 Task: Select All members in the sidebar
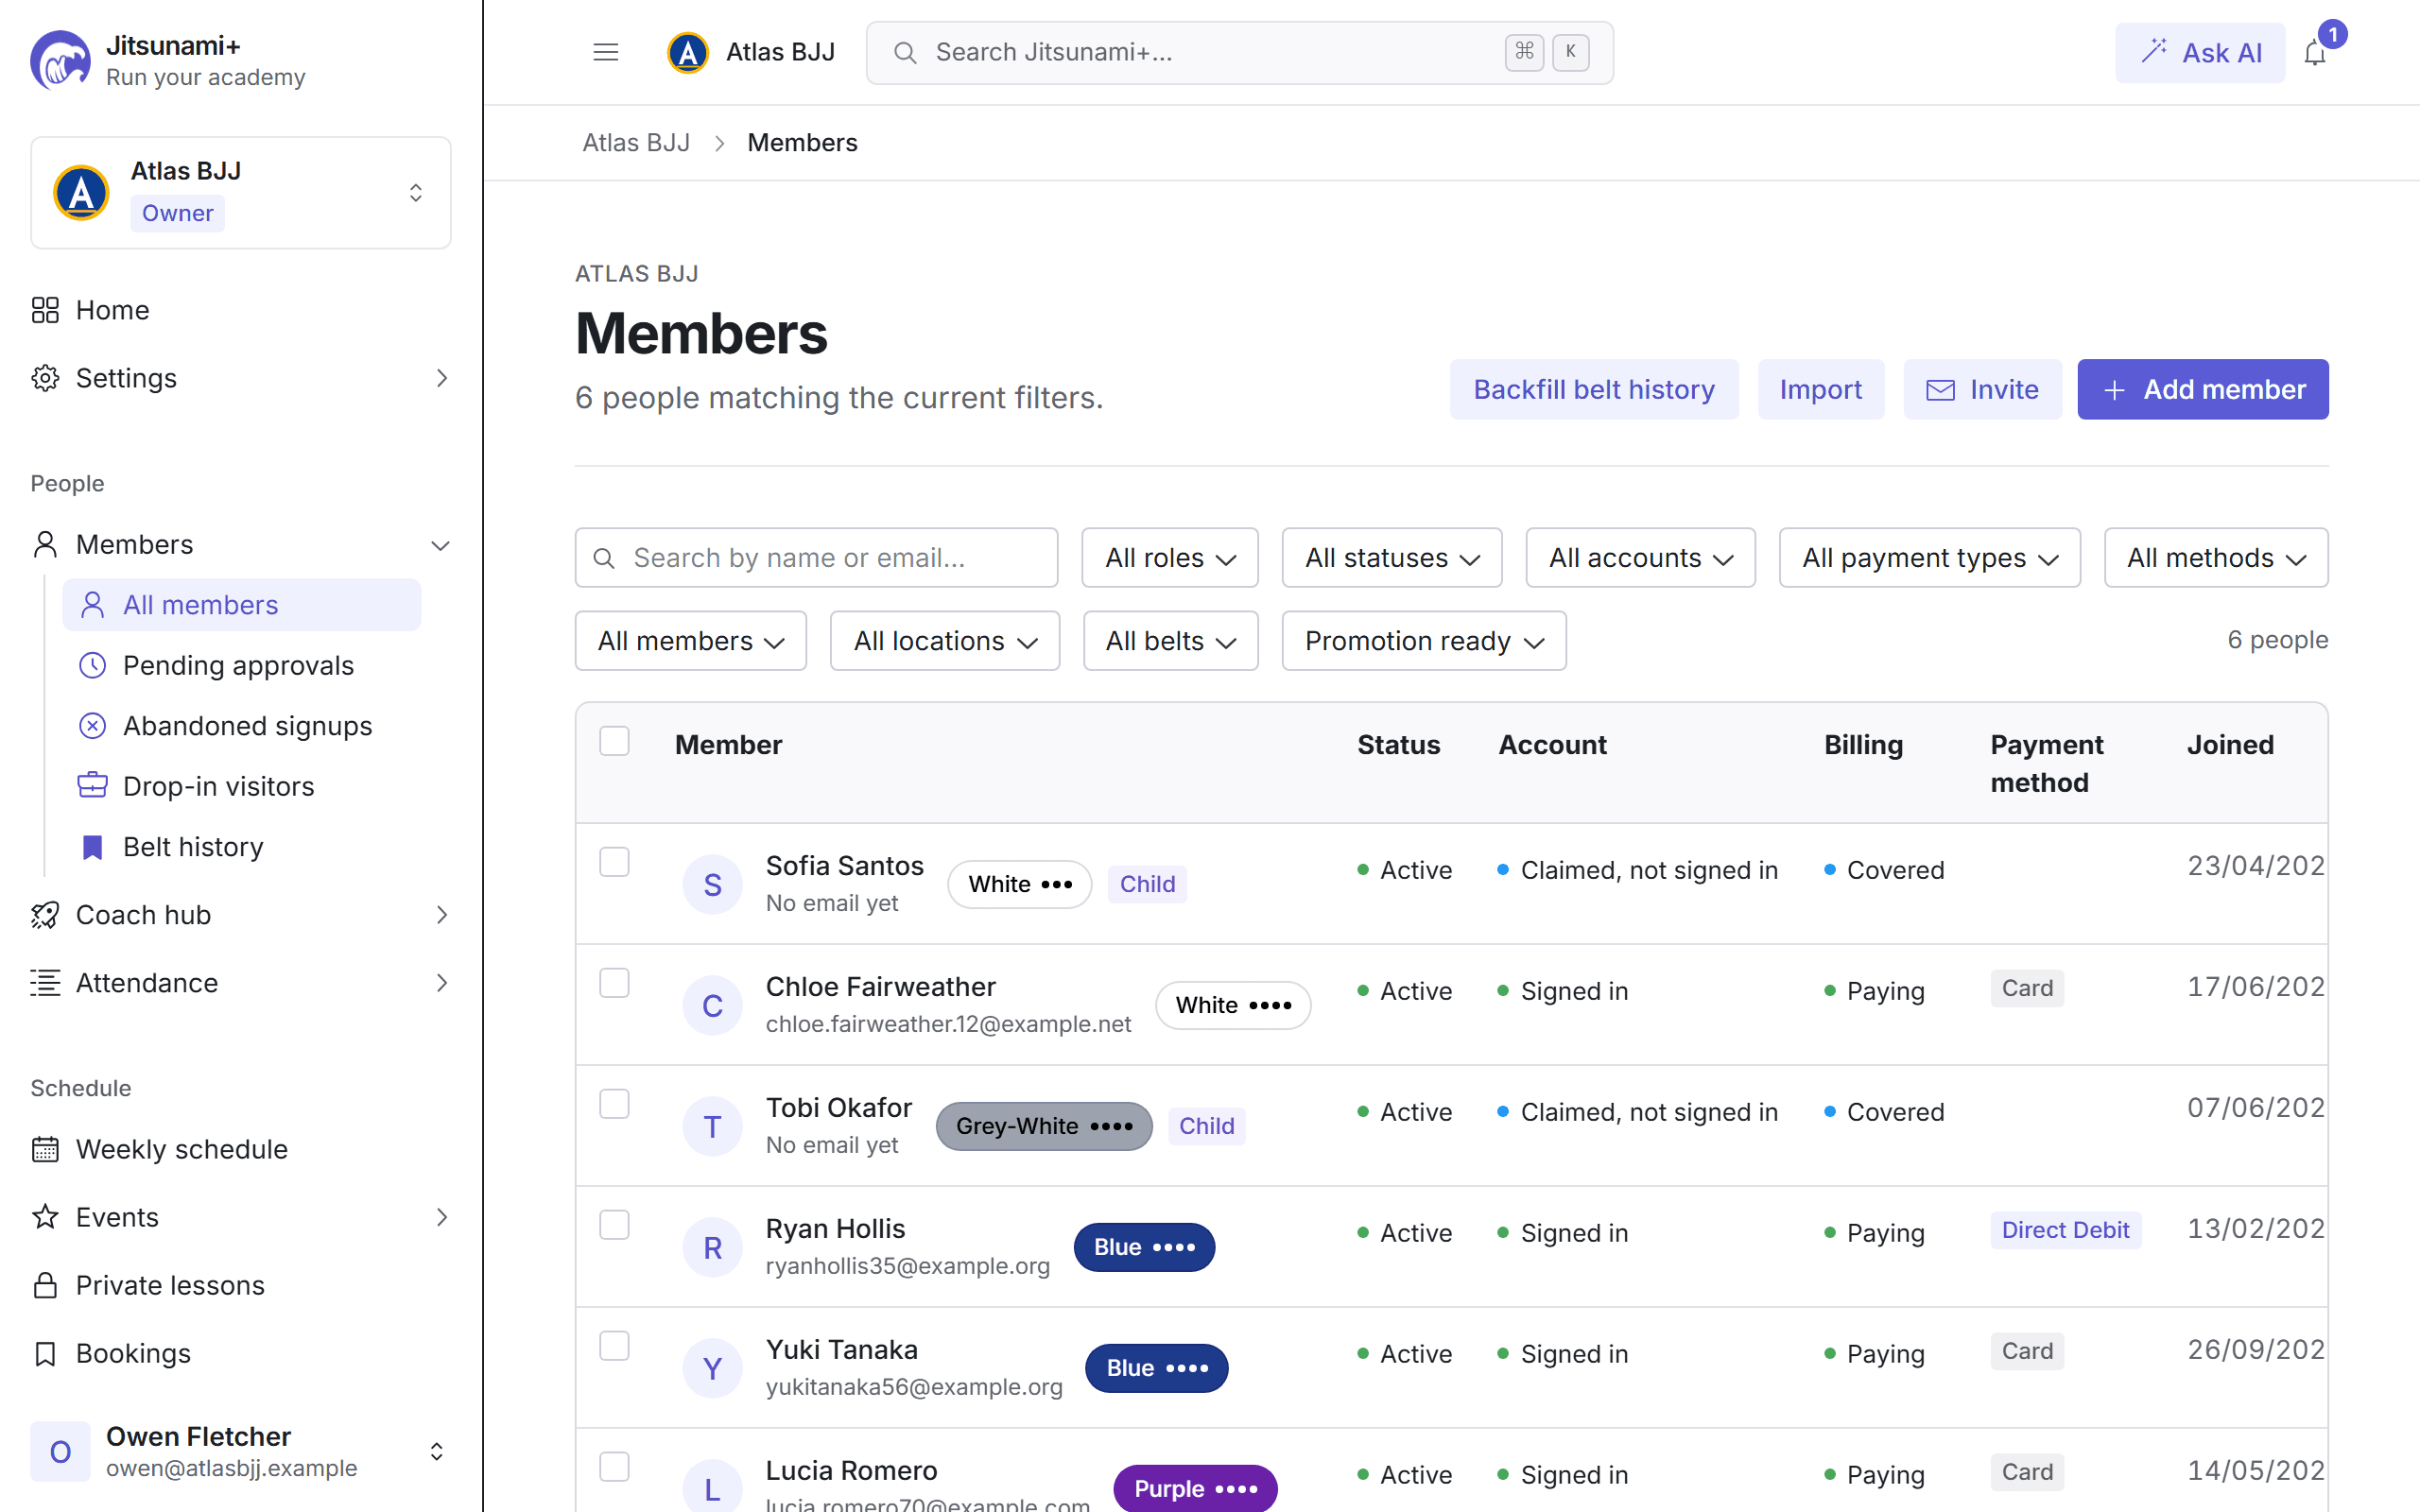point(242,605)
